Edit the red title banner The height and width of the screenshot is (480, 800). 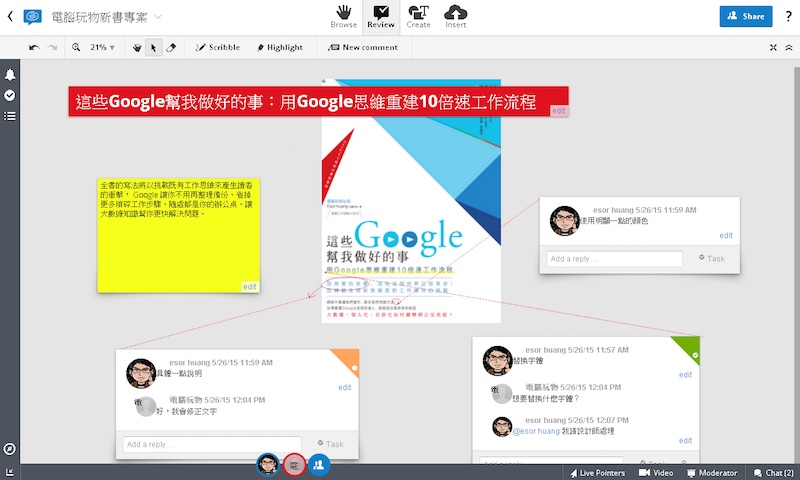(x=559, y=111)
